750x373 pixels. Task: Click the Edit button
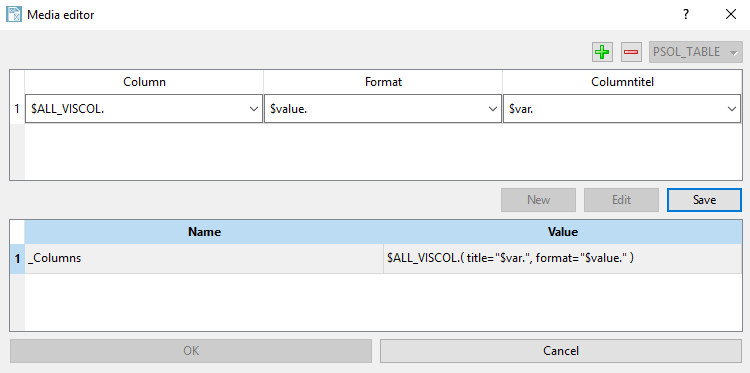click(621, 199)
